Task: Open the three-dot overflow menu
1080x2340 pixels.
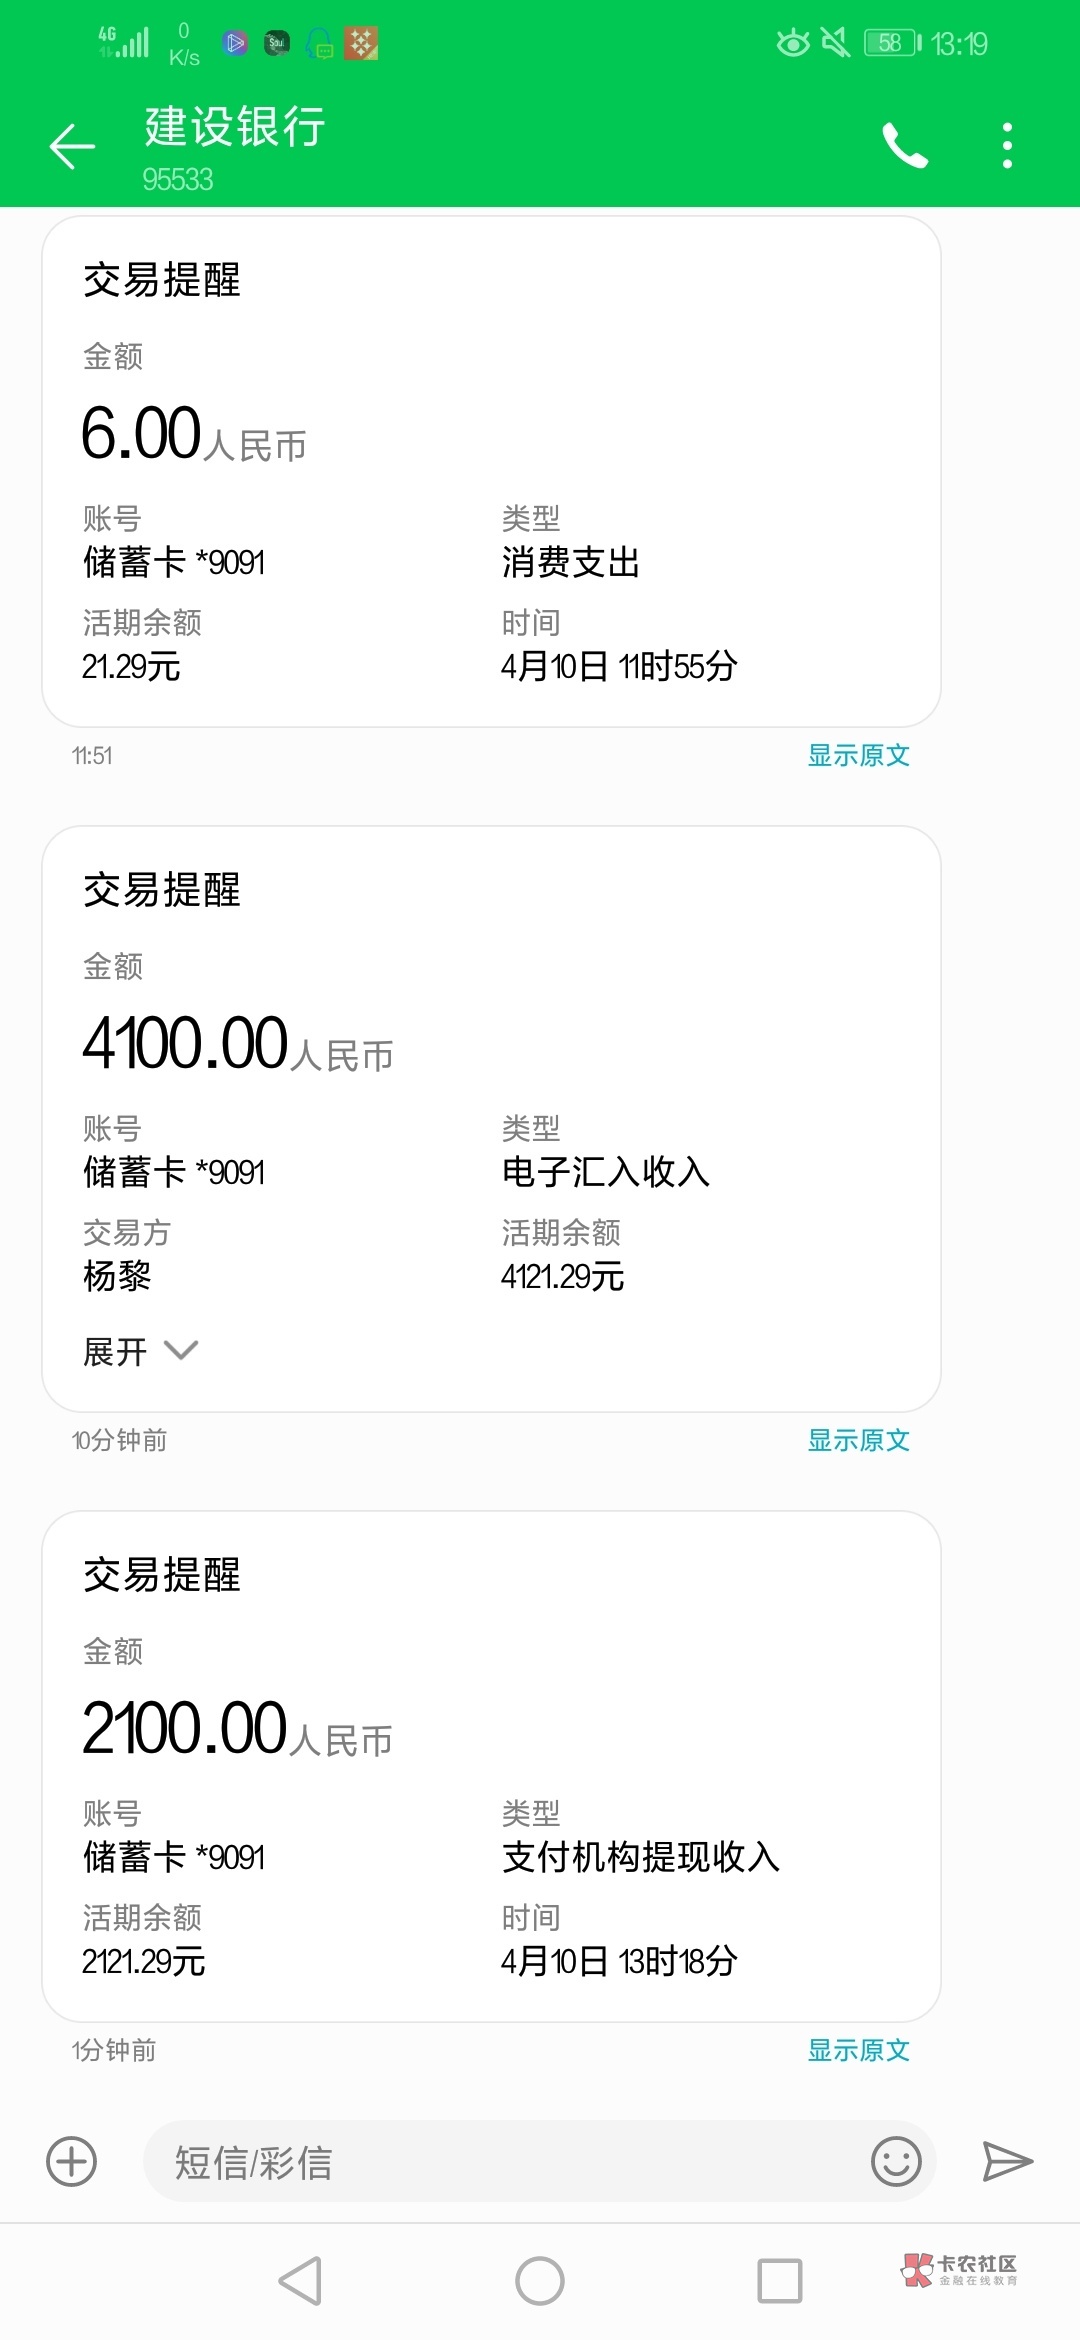Action: (x=1007, y=146)
